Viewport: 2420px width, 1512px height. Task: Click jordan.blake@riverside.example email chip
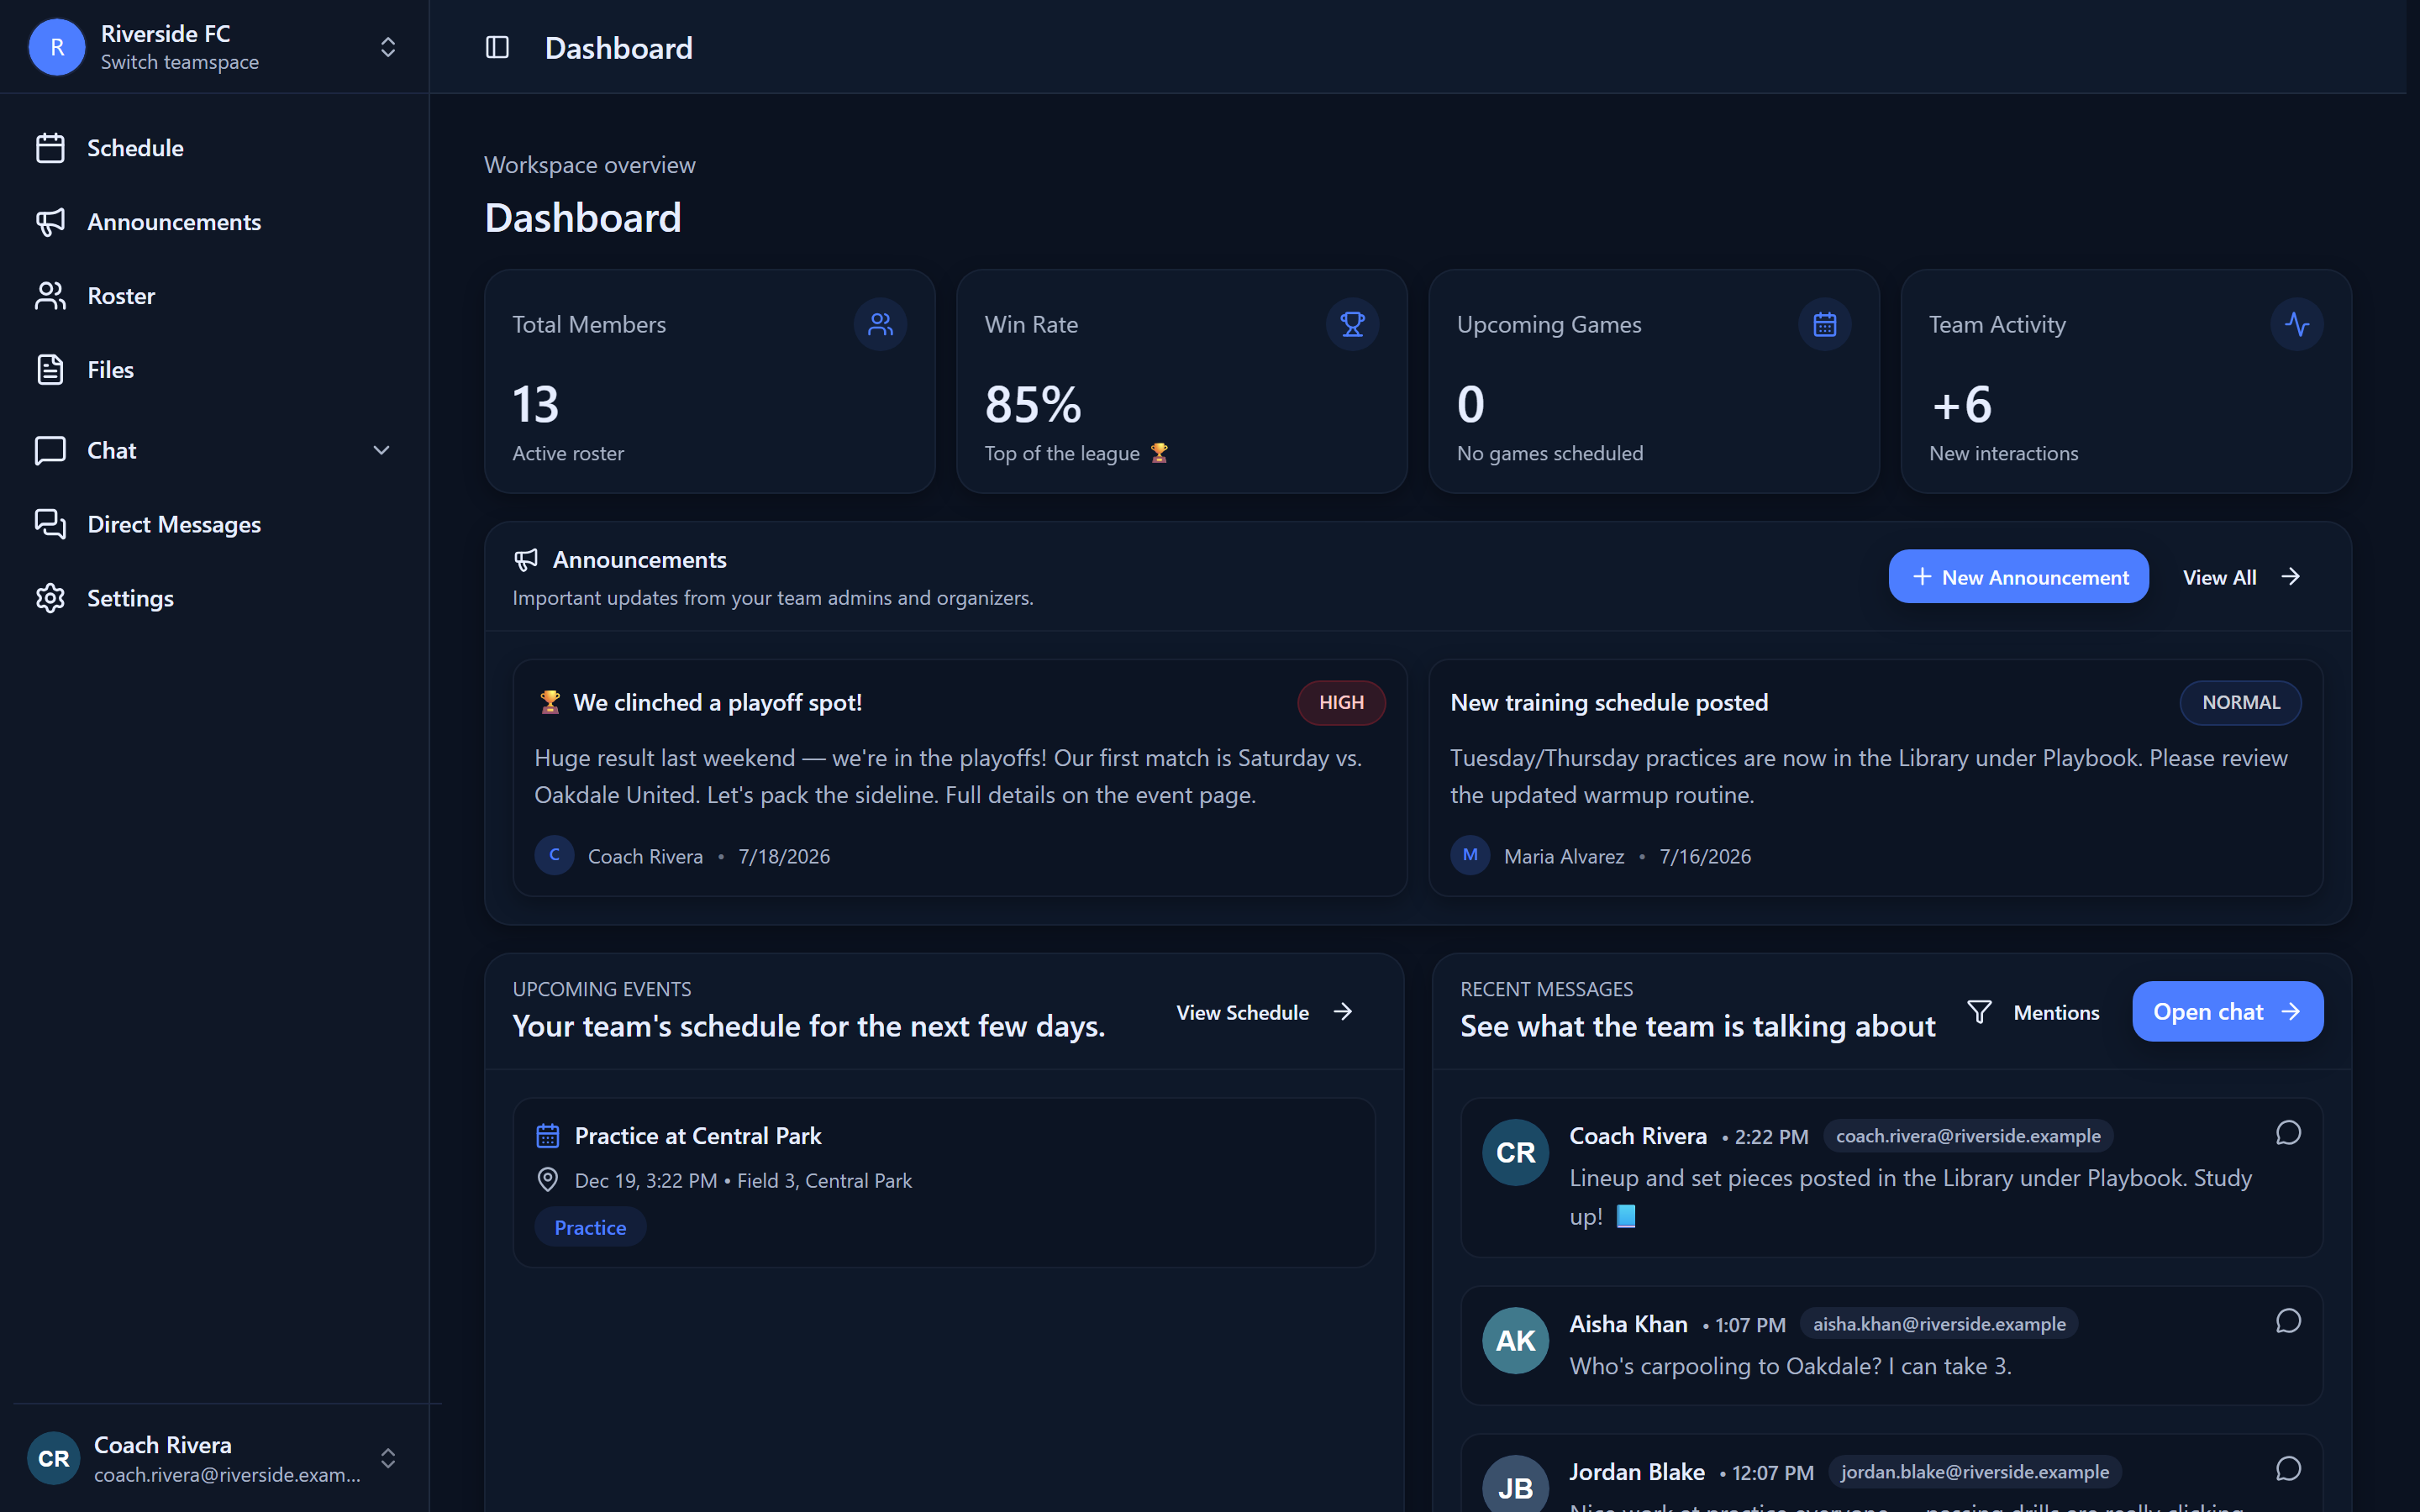[1975, 1472]
